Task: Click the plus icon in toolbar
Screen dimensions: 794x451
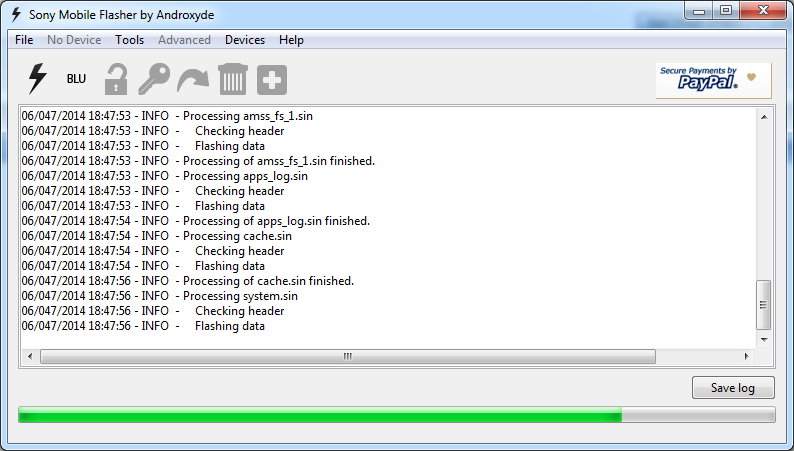Action: click(x=272, y=80)
